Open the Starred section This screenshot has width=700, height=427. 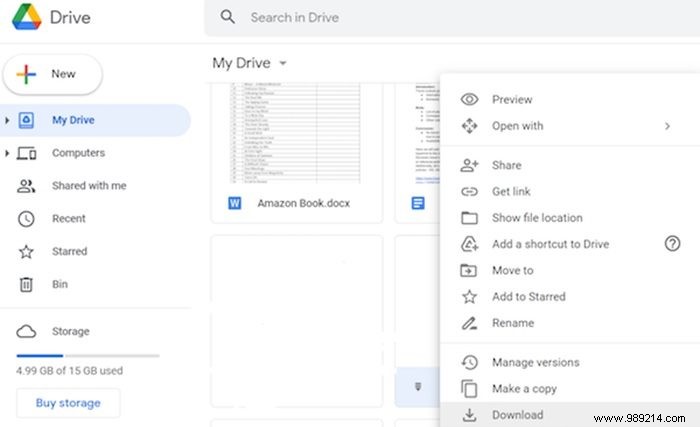(69, 251)
